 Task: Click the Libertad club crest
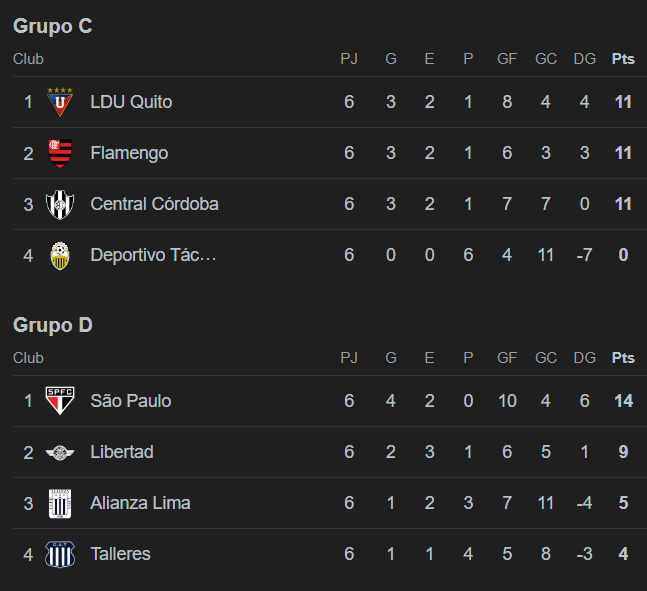[60, 453]
